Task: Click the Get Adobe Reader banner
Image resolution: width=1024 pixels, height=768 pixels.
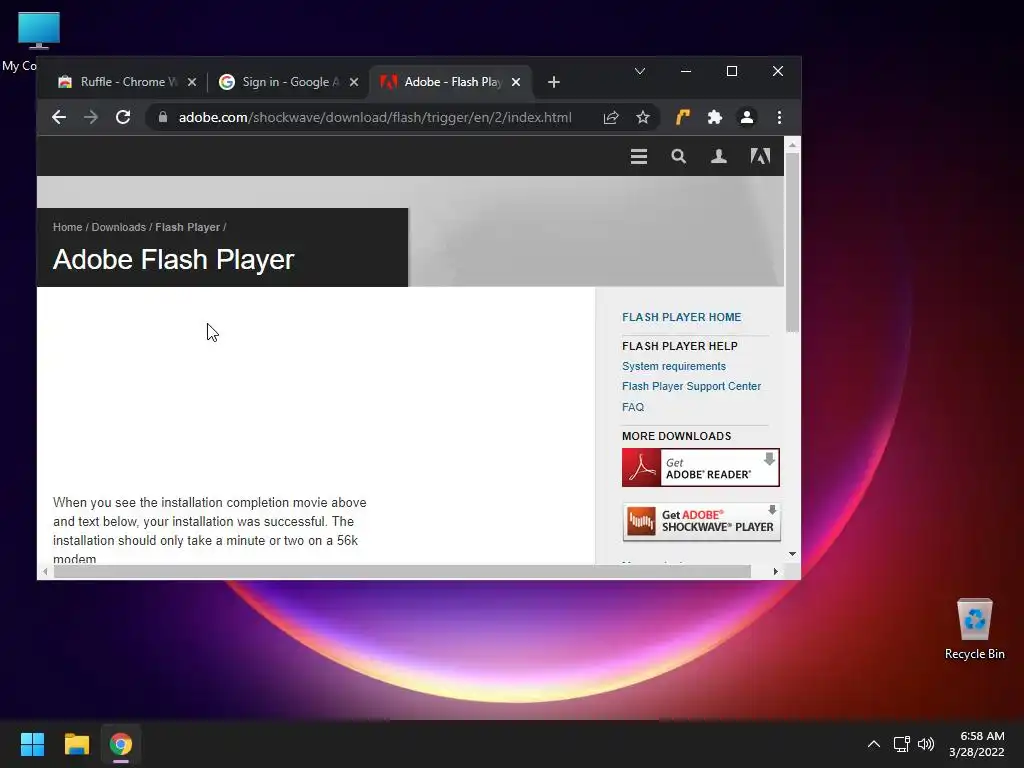Action: point(701,468)
